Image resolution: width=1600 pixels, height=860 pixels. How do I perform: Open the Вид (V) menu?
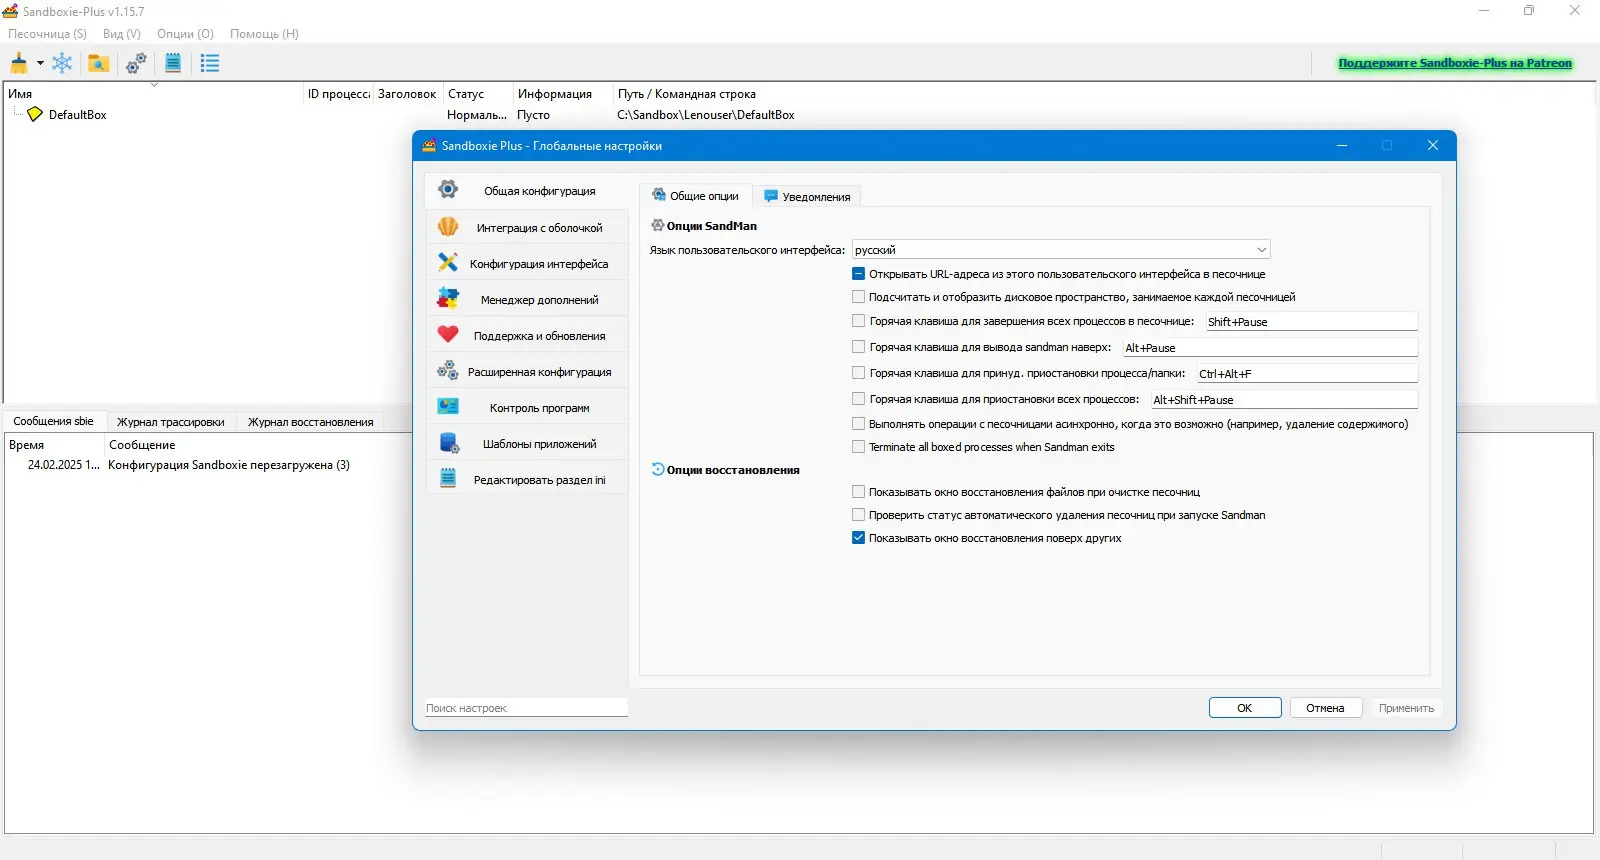click(122, 34)
